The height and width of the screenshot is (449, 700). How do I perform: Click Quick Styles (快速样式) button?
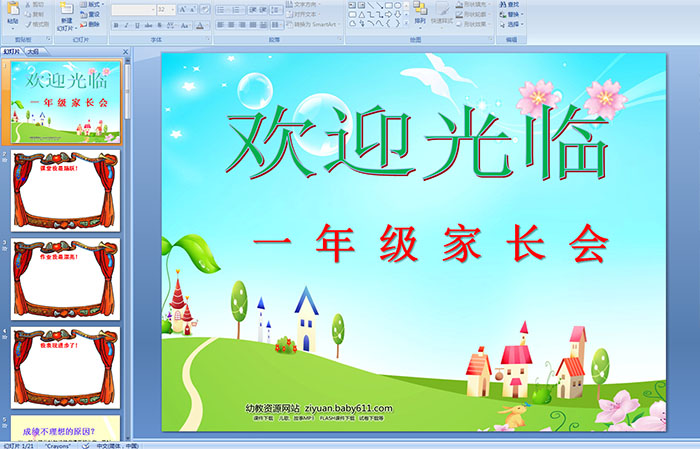point(442,13)
